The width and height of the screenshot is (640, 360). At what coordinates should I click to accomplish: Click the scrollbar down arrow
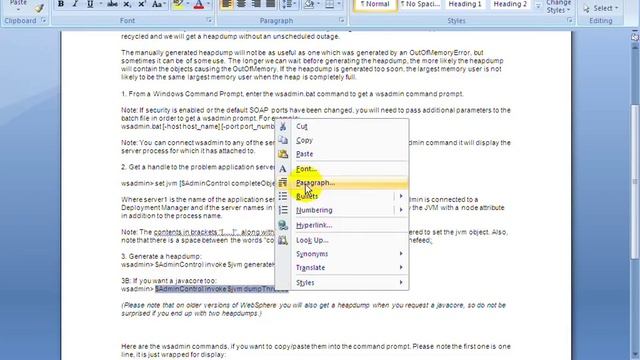coord(635,355)
